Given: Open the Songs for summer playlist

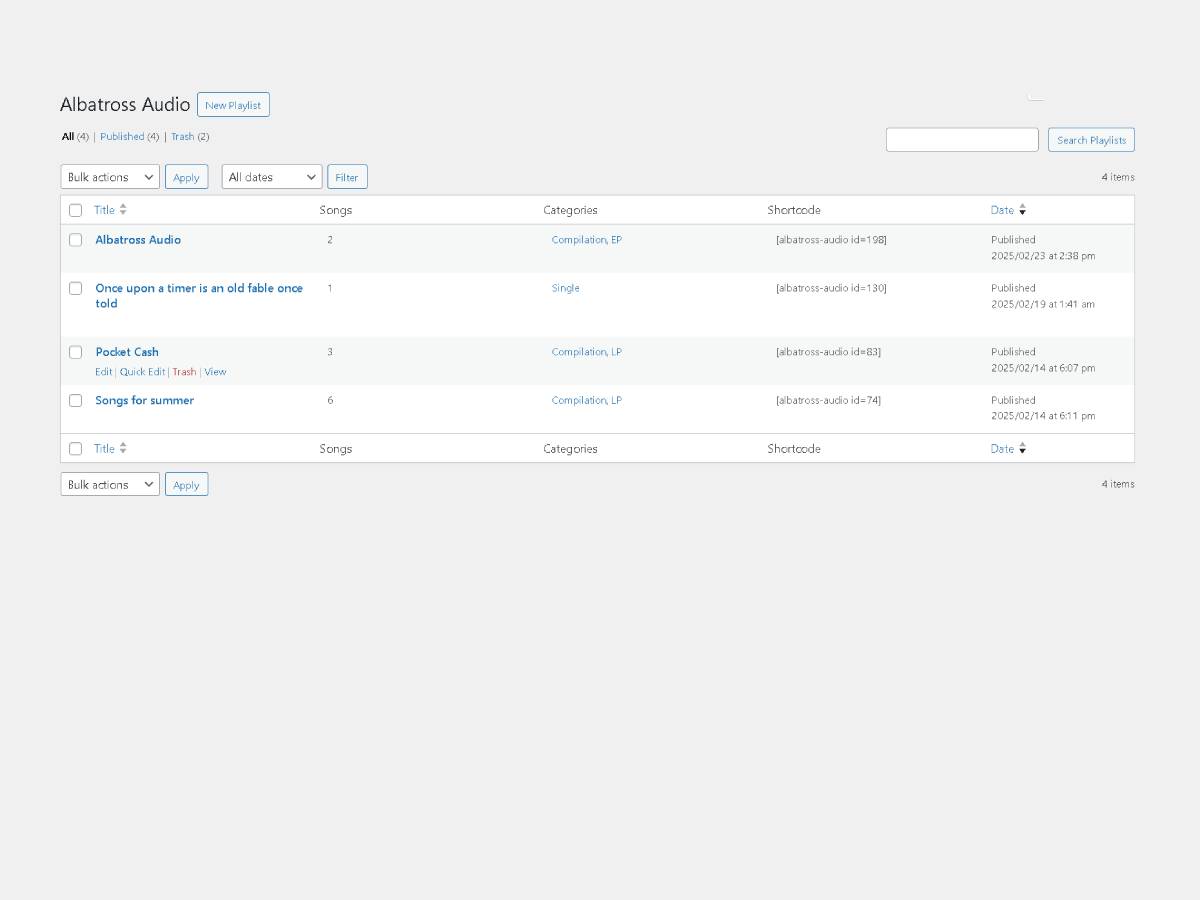Looking at the screenshot, I should pos(144,400).
